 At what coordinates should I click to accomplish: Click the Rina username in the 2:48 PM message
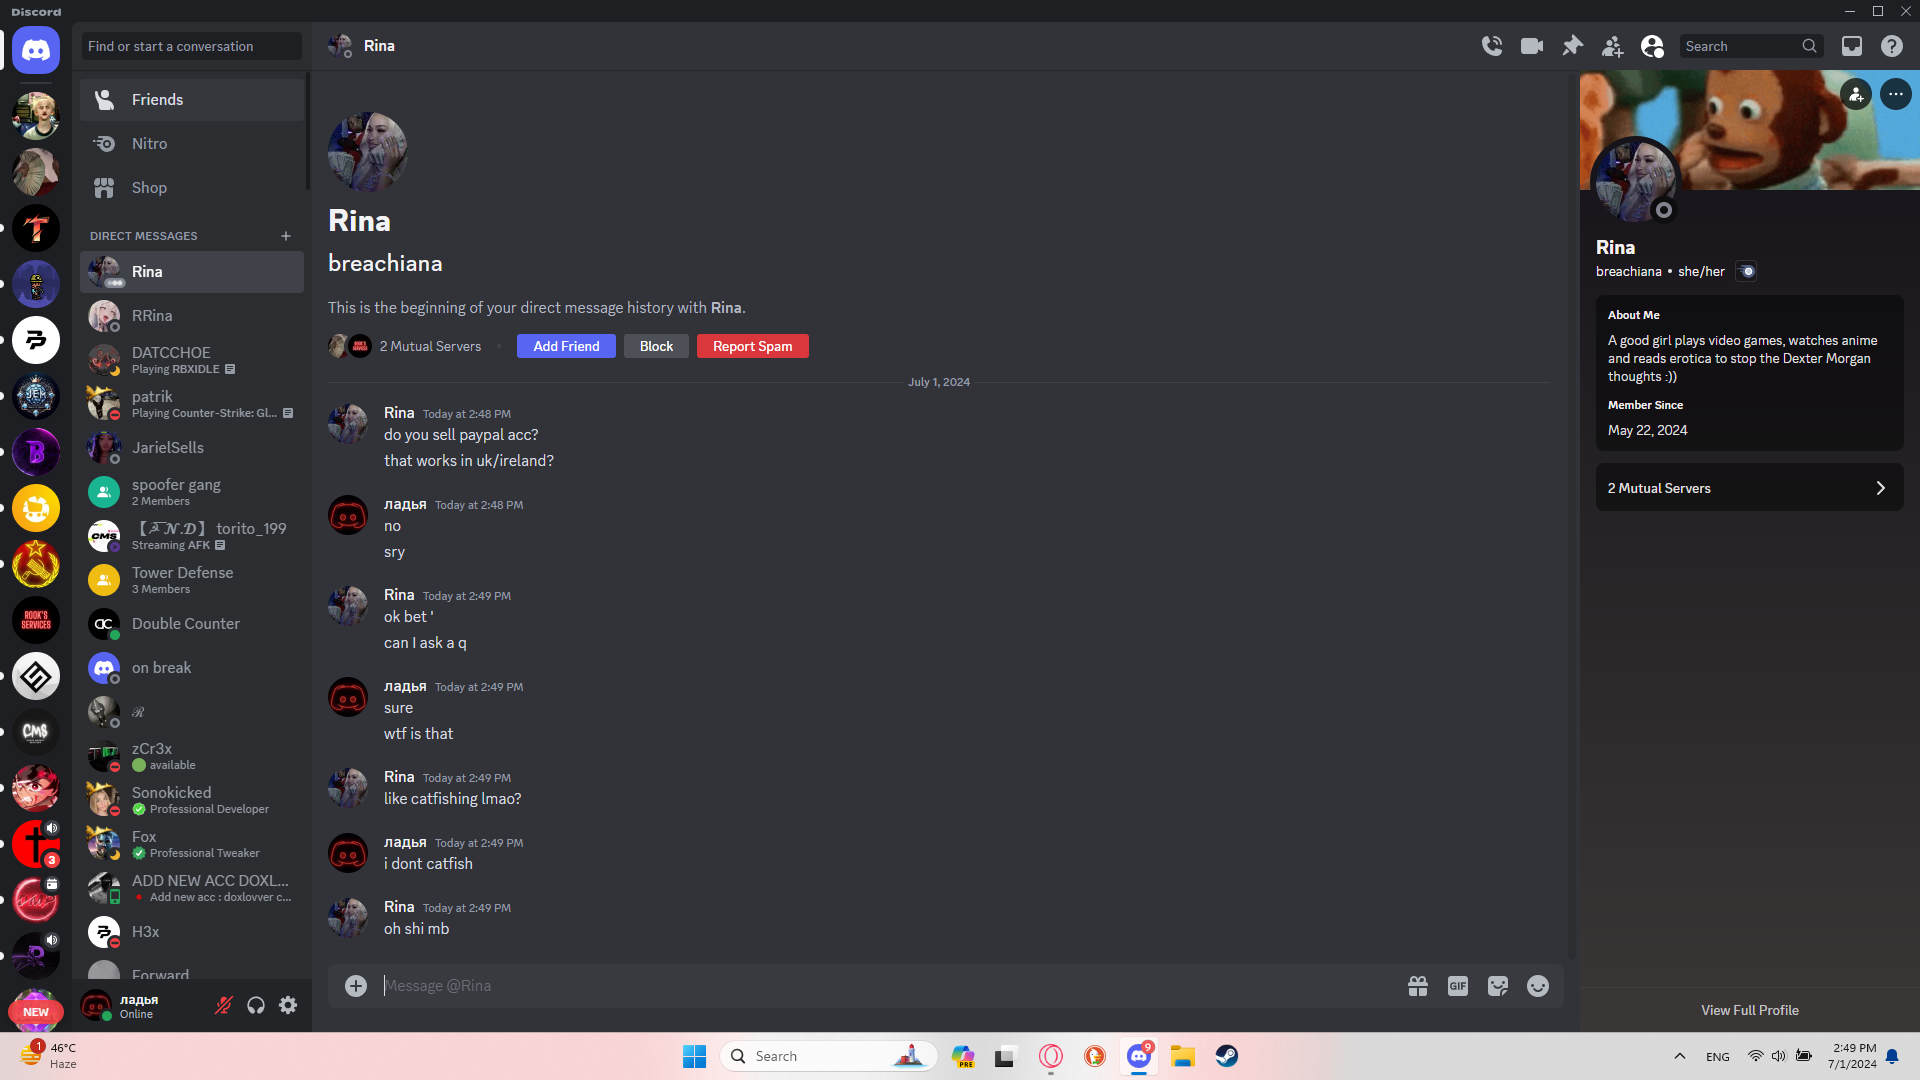click(x=399, y=412)
